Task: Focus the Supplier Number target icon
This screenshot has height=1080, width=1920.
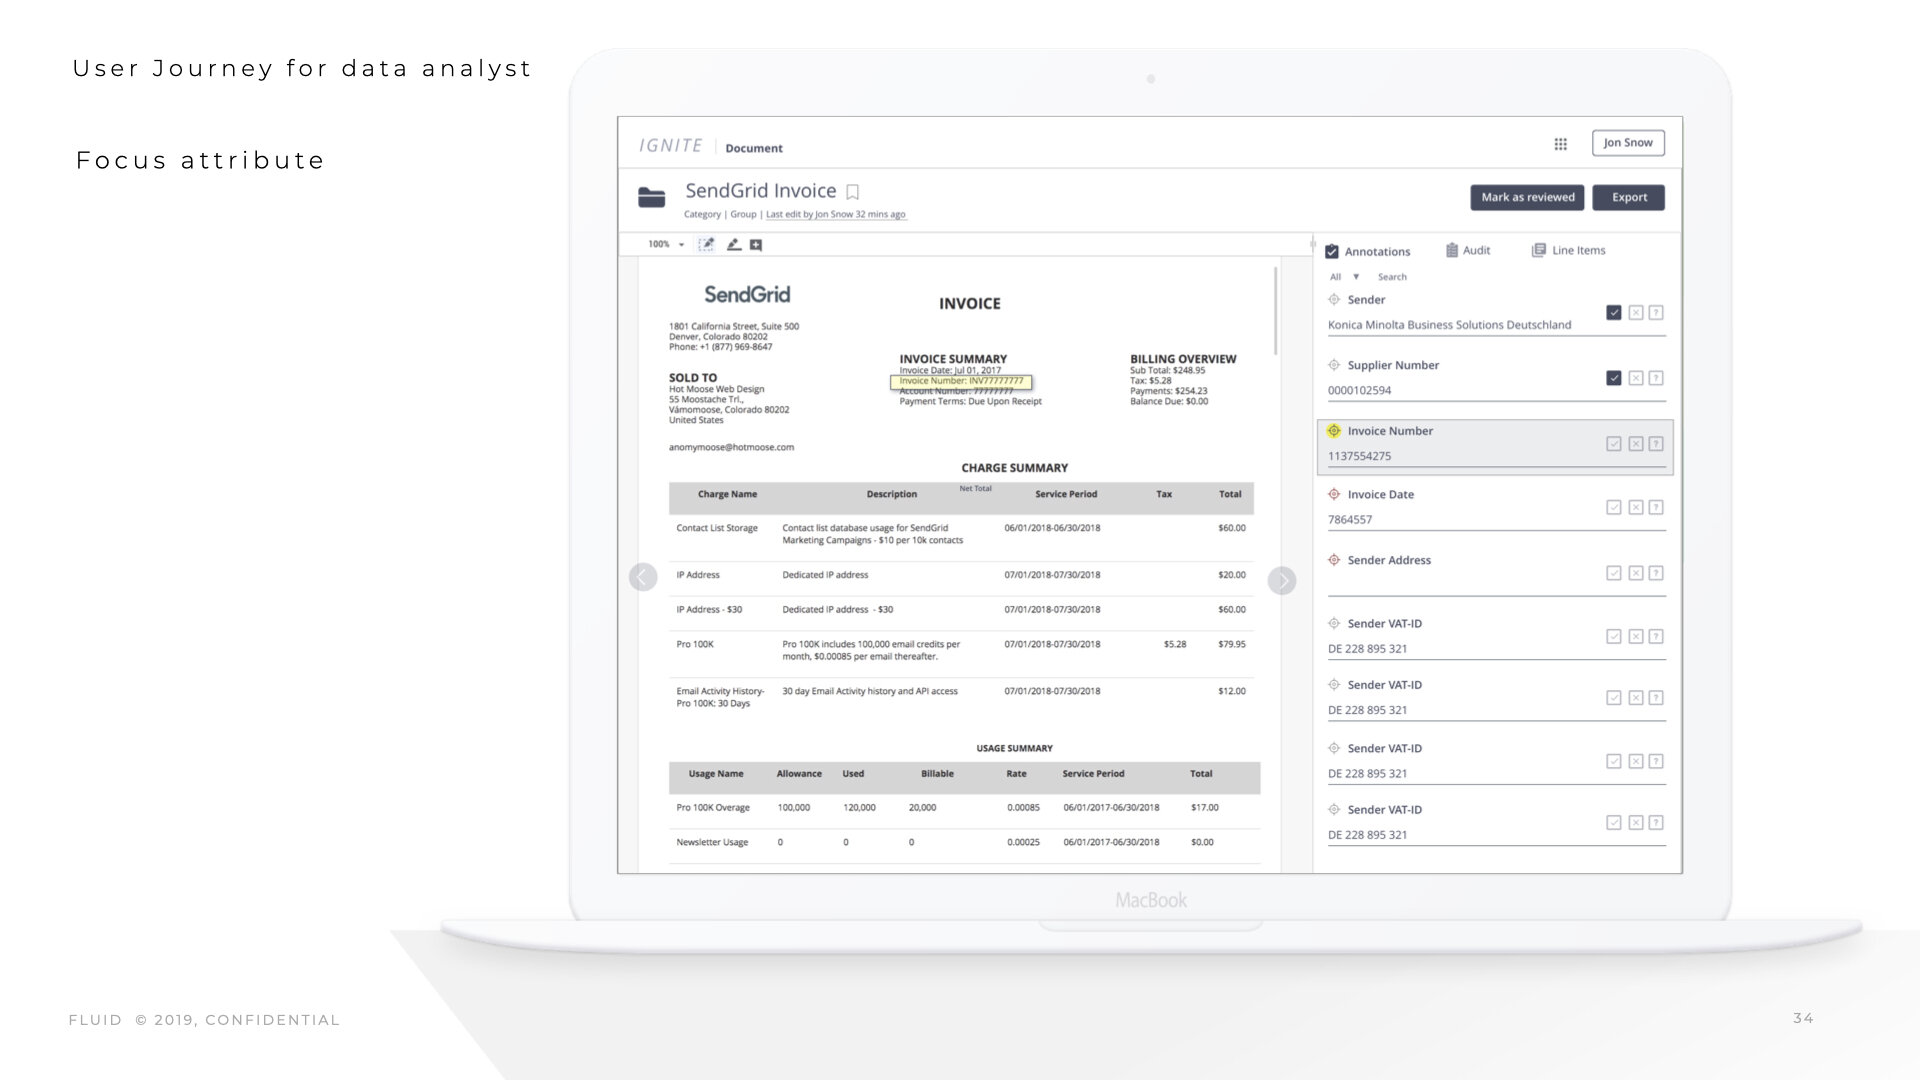Action: pyautogui.click(x=1334, y=365)
